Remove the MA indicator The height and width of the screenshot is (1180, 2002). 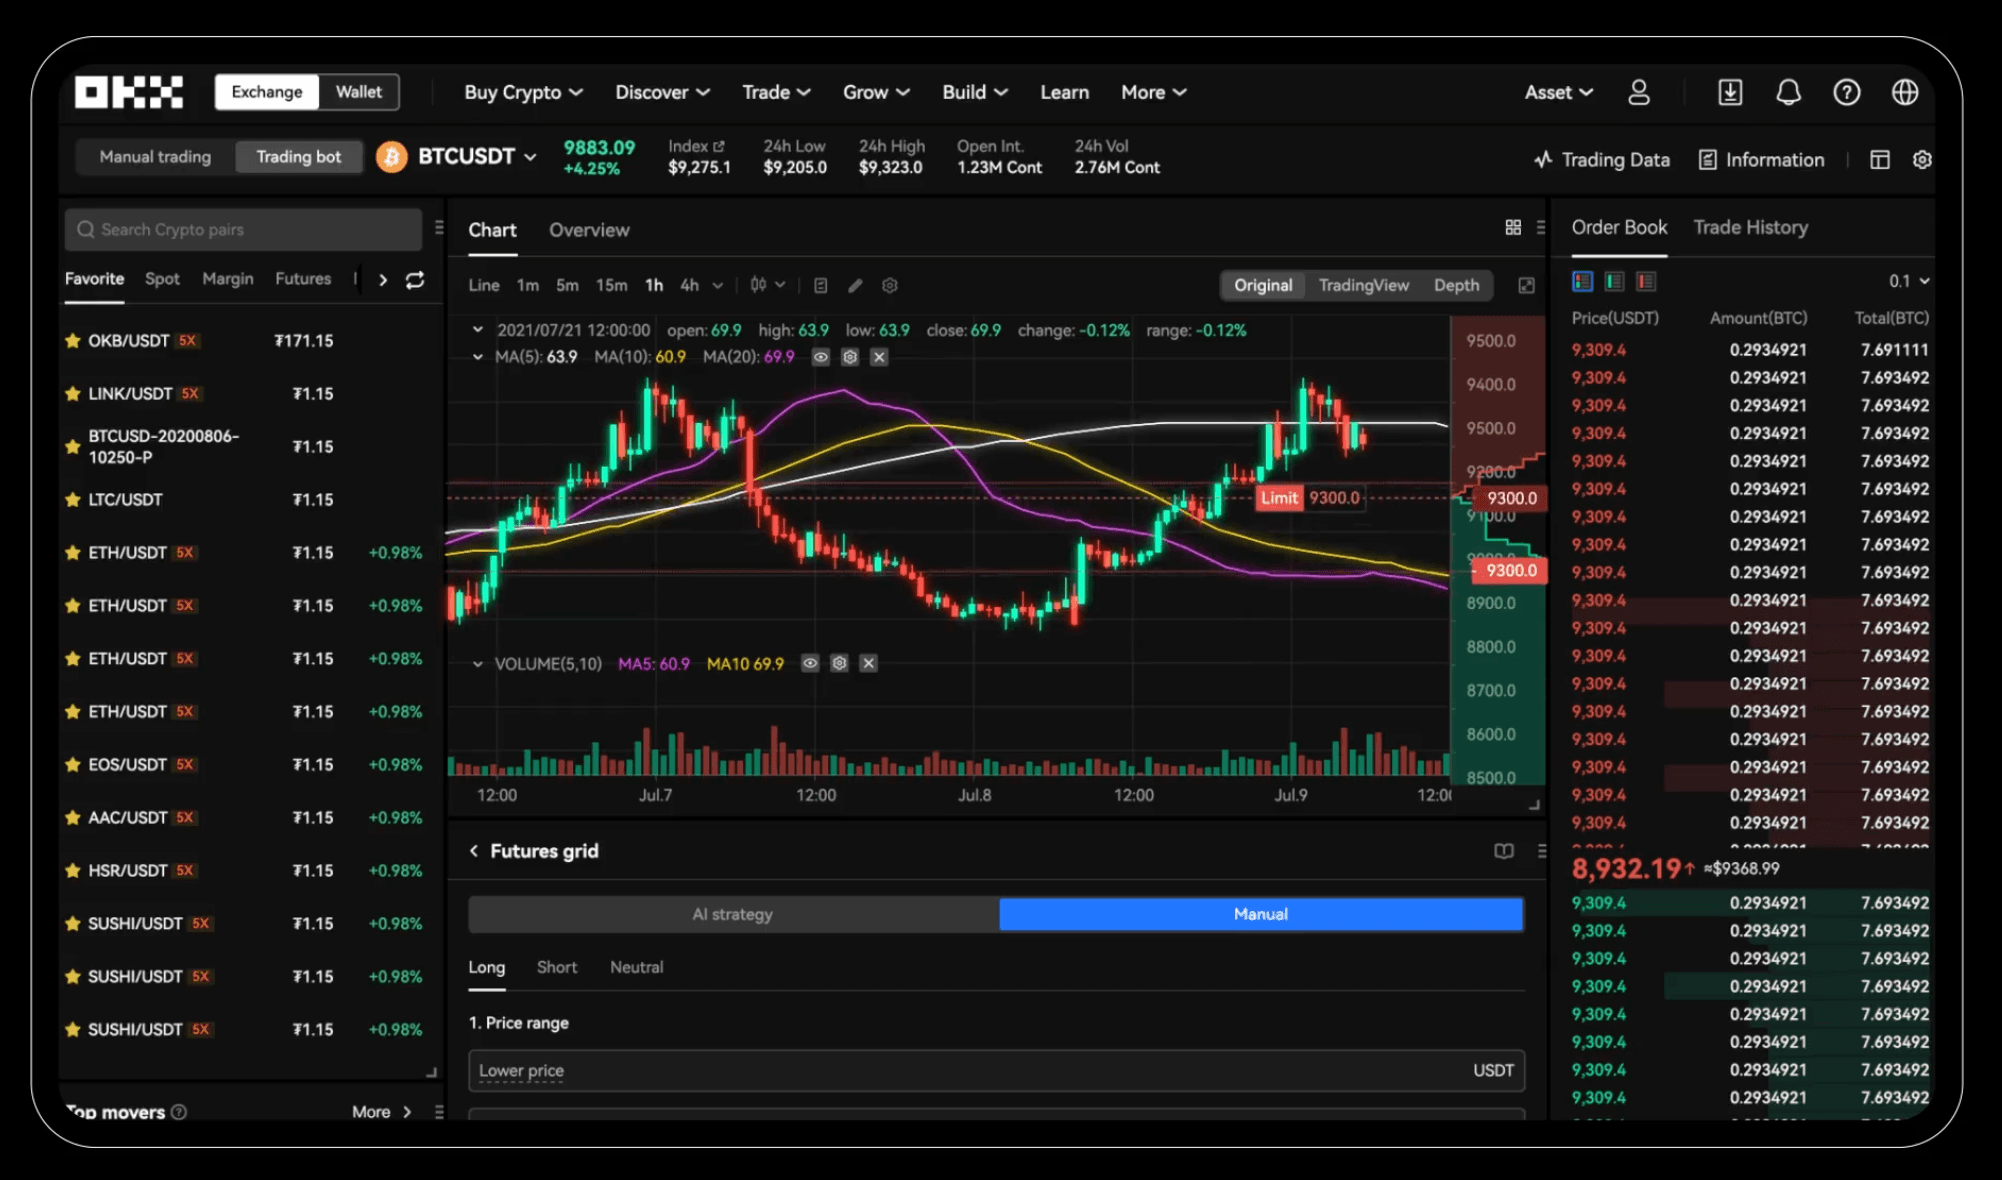879,357
